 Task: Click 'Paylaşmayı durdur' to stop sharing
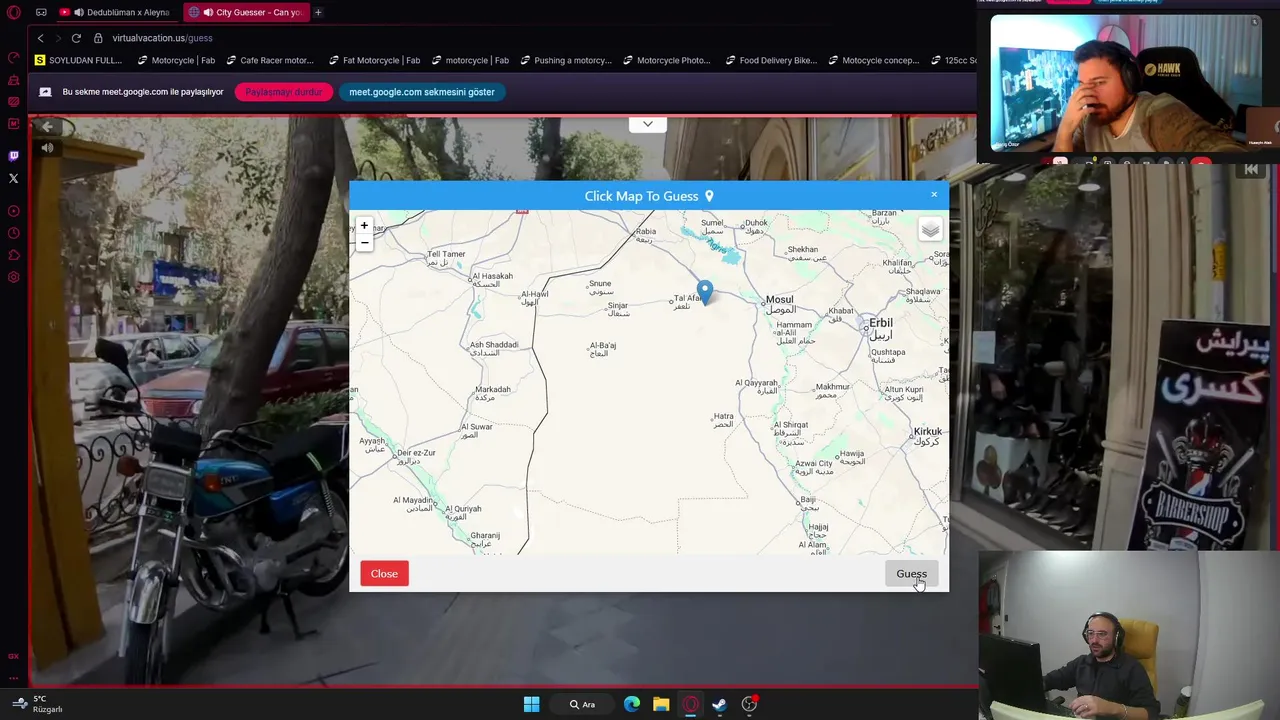pyautogui.click(x=284, y=92)
